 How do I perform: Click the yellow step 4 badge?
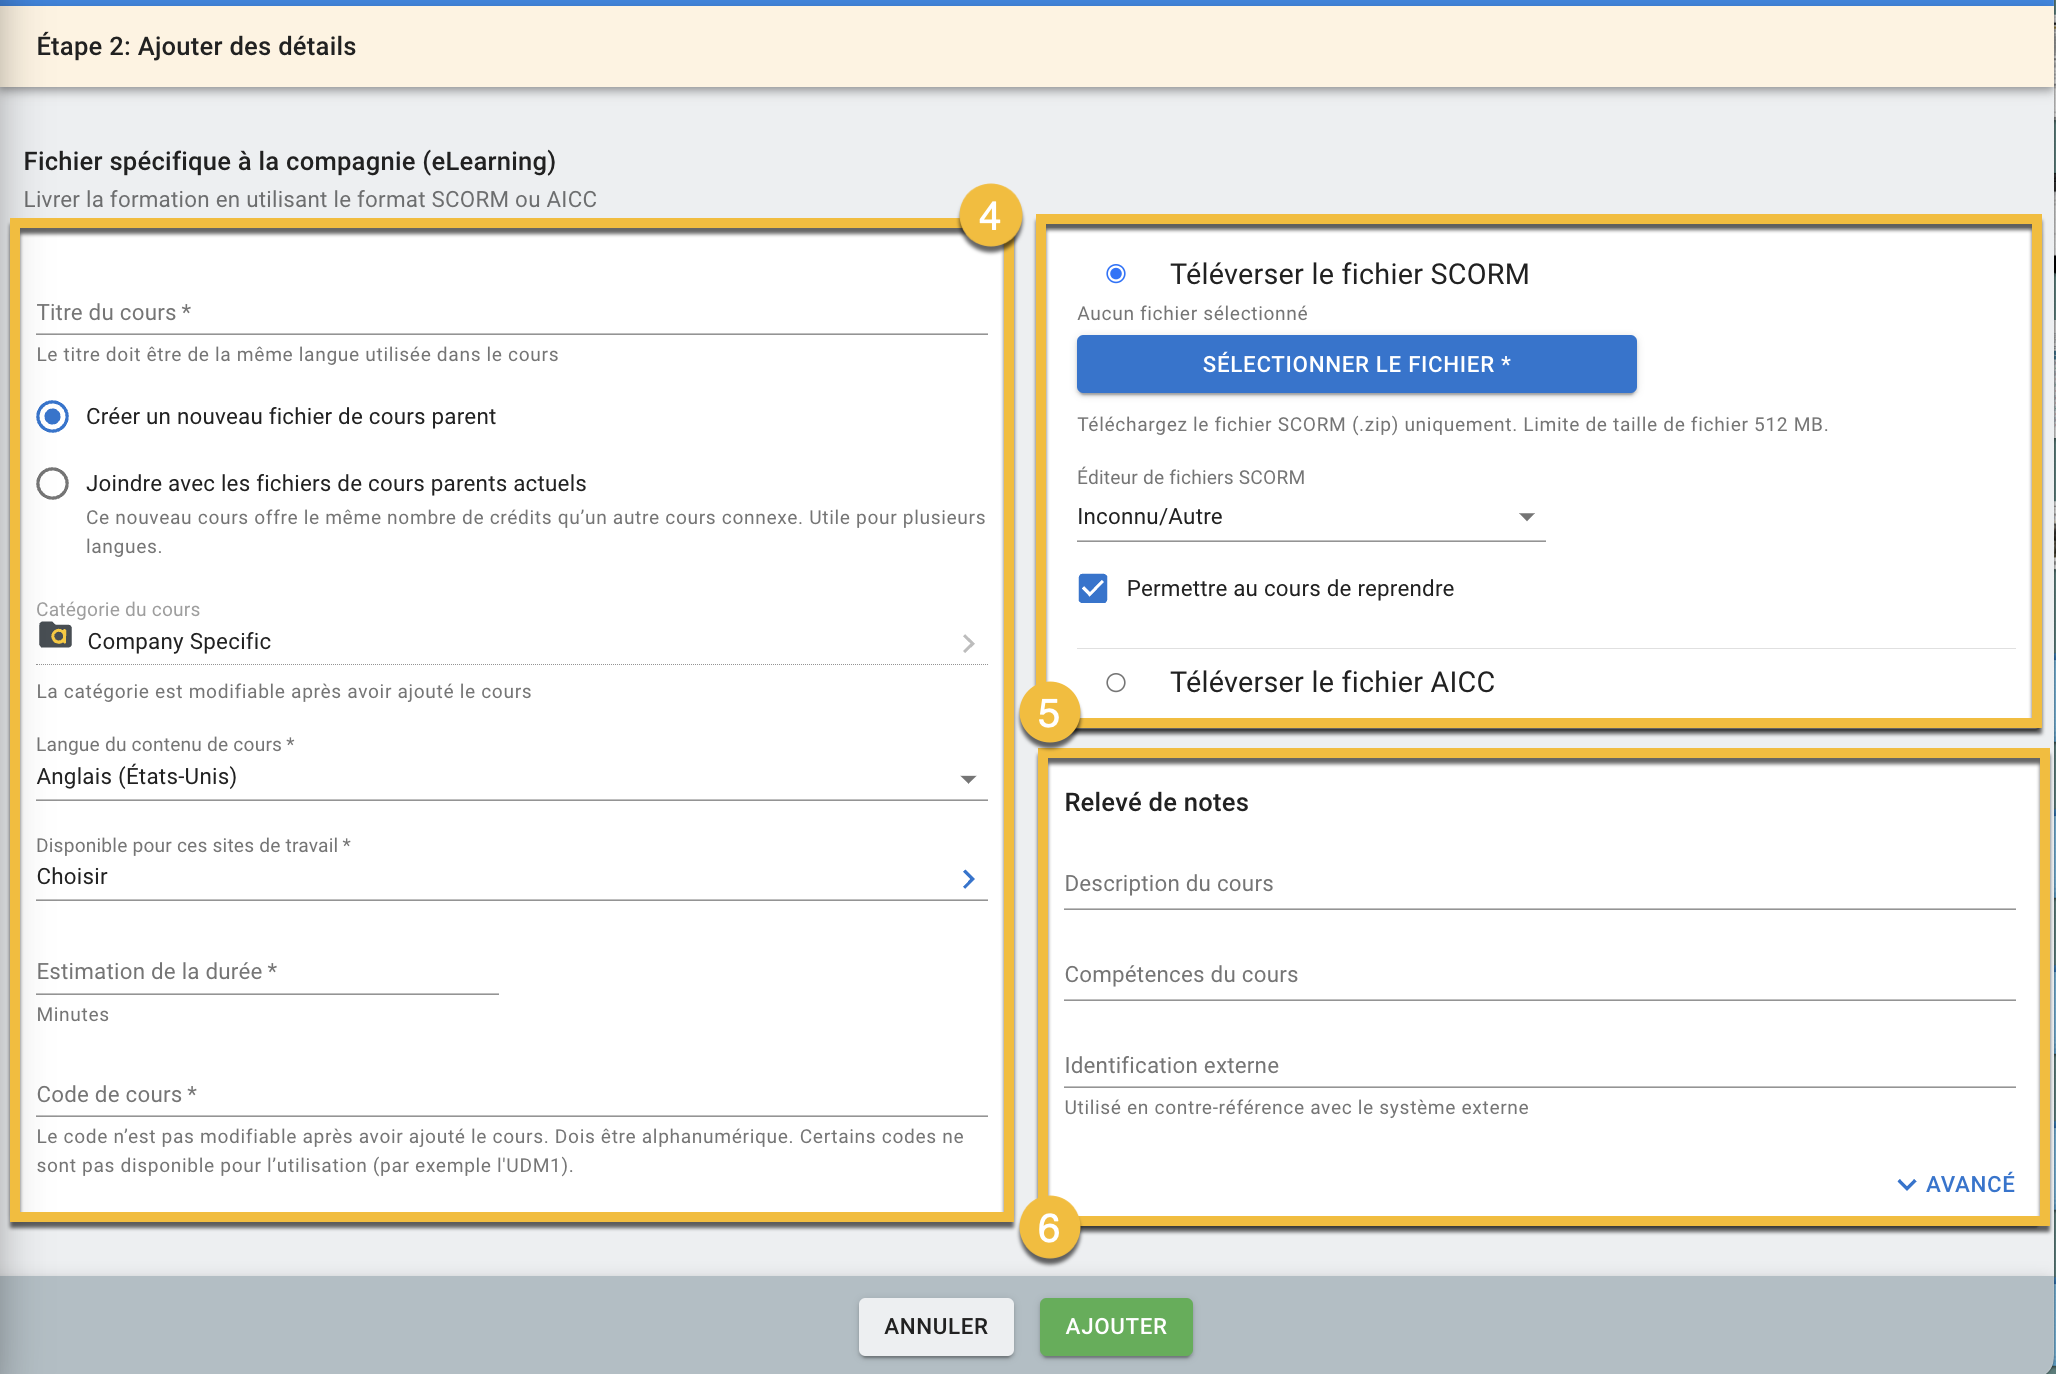989,216
